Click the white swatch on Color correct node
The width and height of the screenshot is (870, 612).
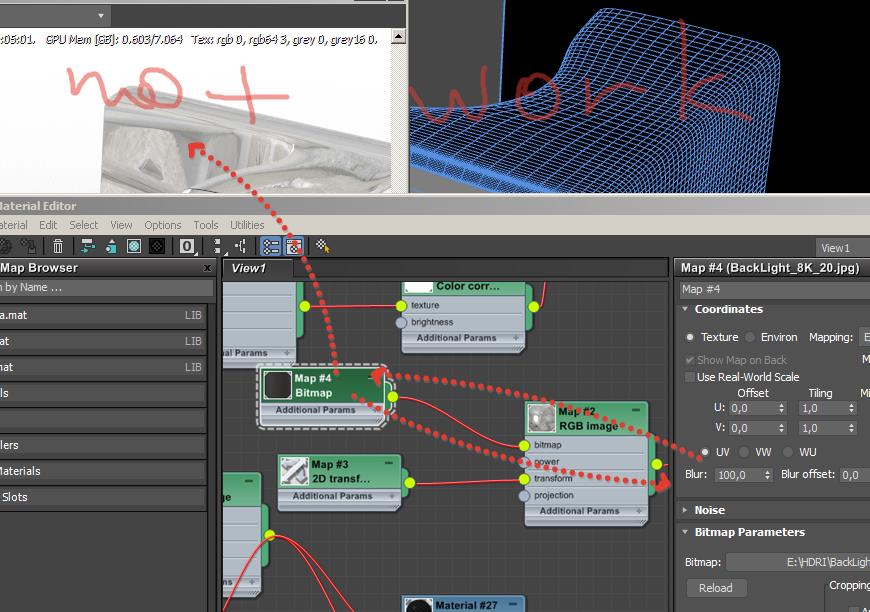[419, 287]
